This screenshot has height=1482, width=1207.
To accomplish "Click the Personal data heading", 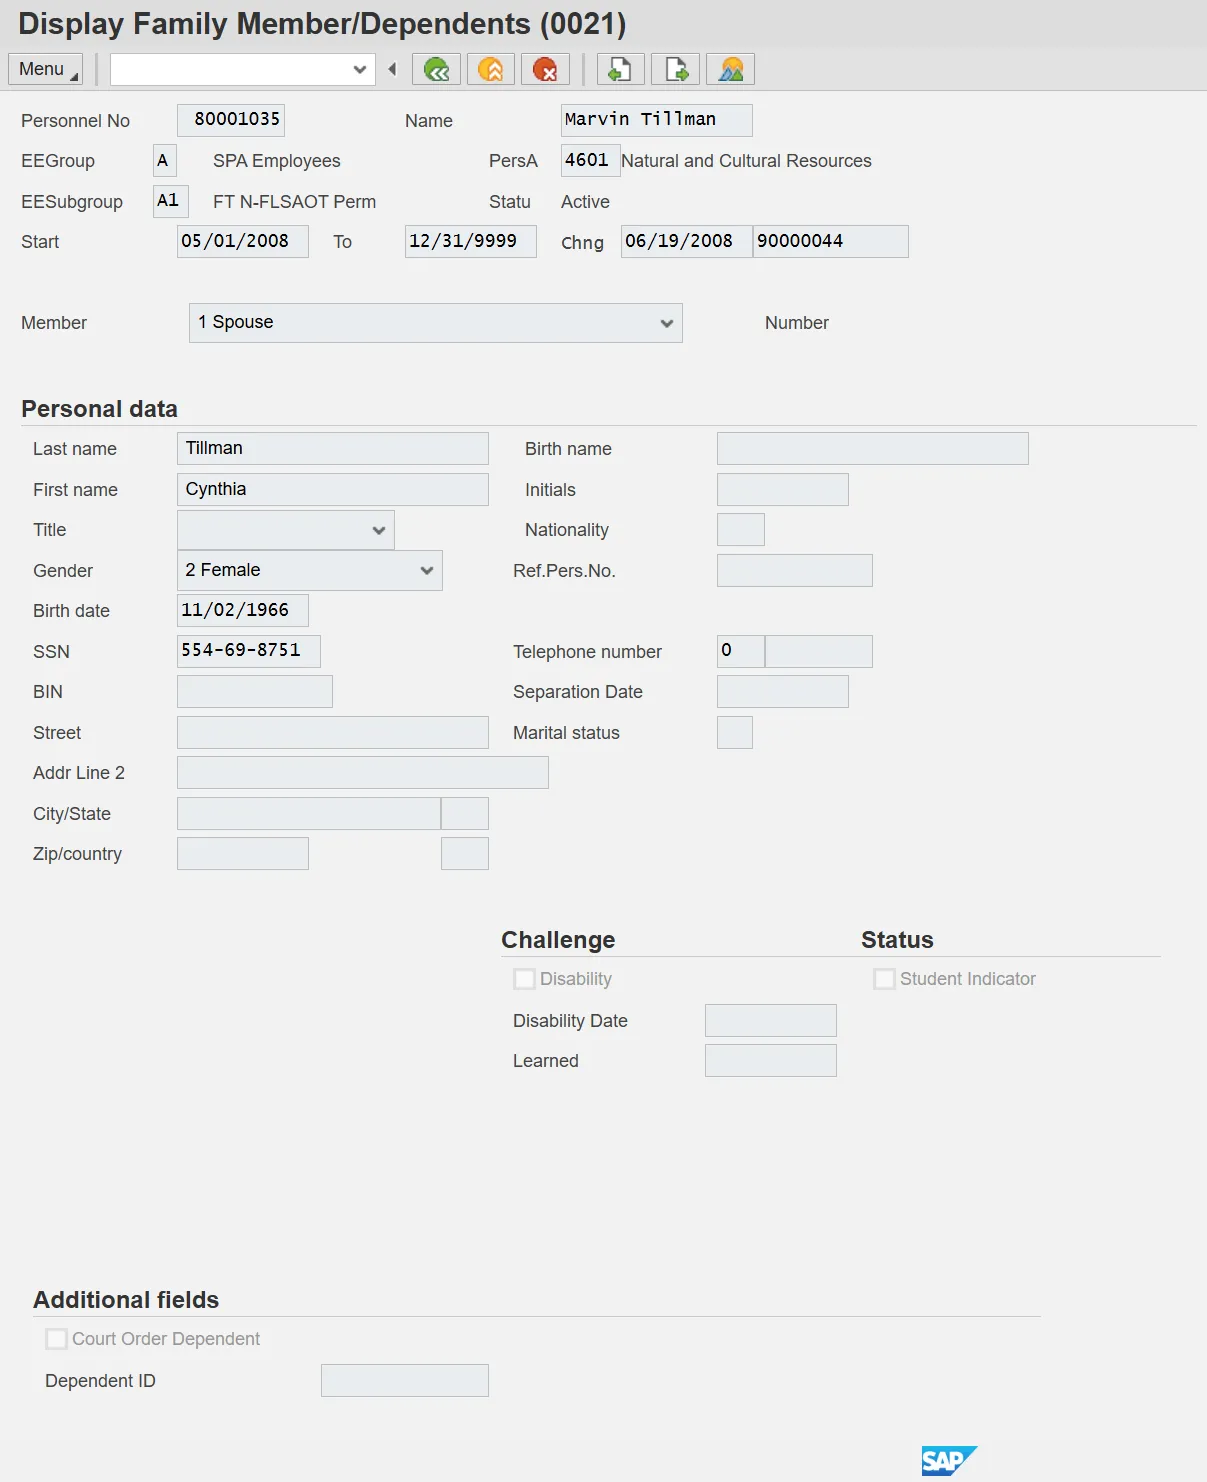I will click(x=99, y=409).
